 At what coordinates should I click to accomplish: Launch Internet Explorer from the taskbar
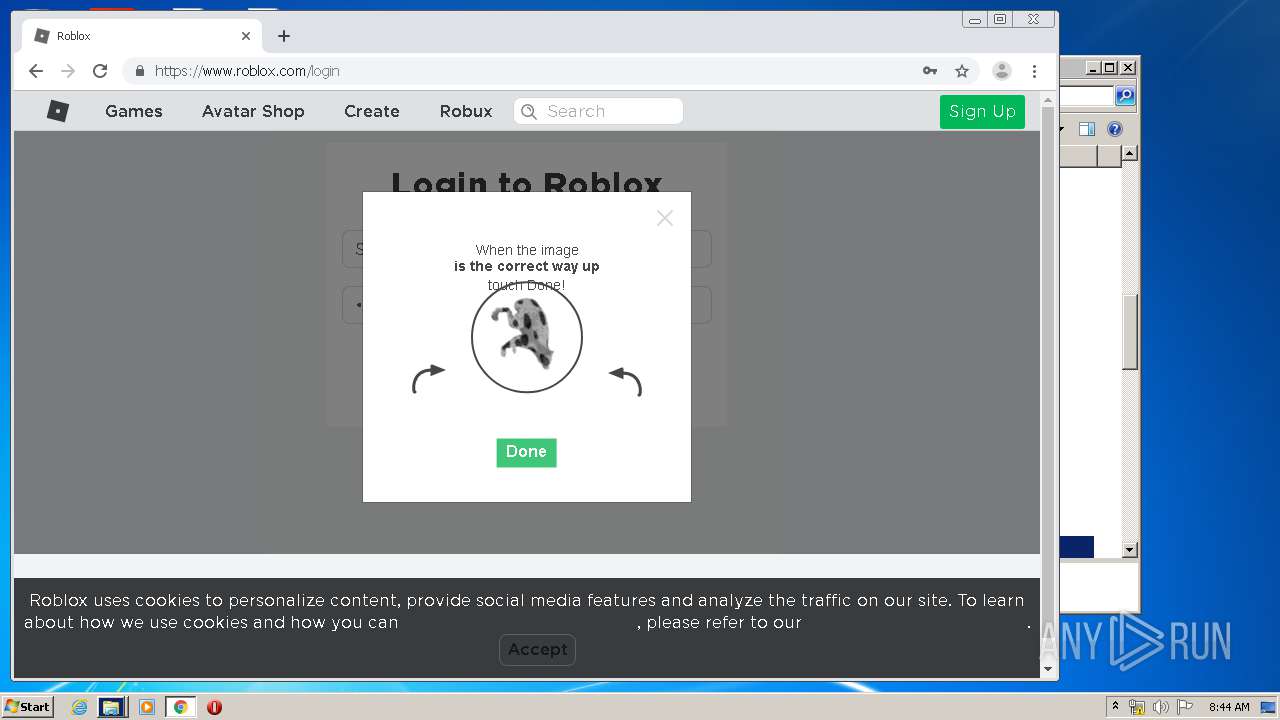[79, 707]
